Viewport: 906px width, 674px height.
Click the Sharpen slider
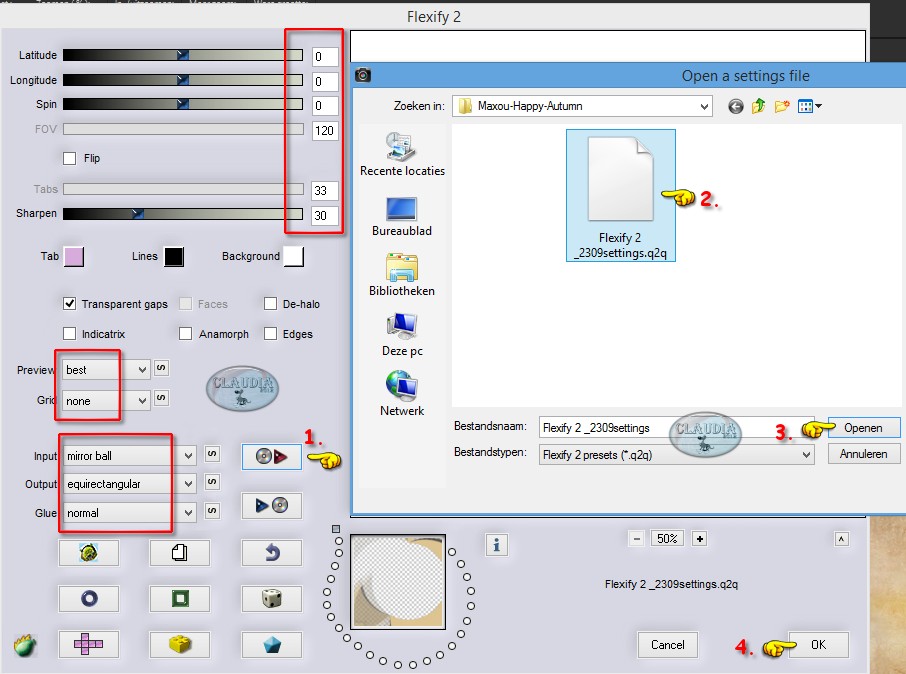[183, 214]
